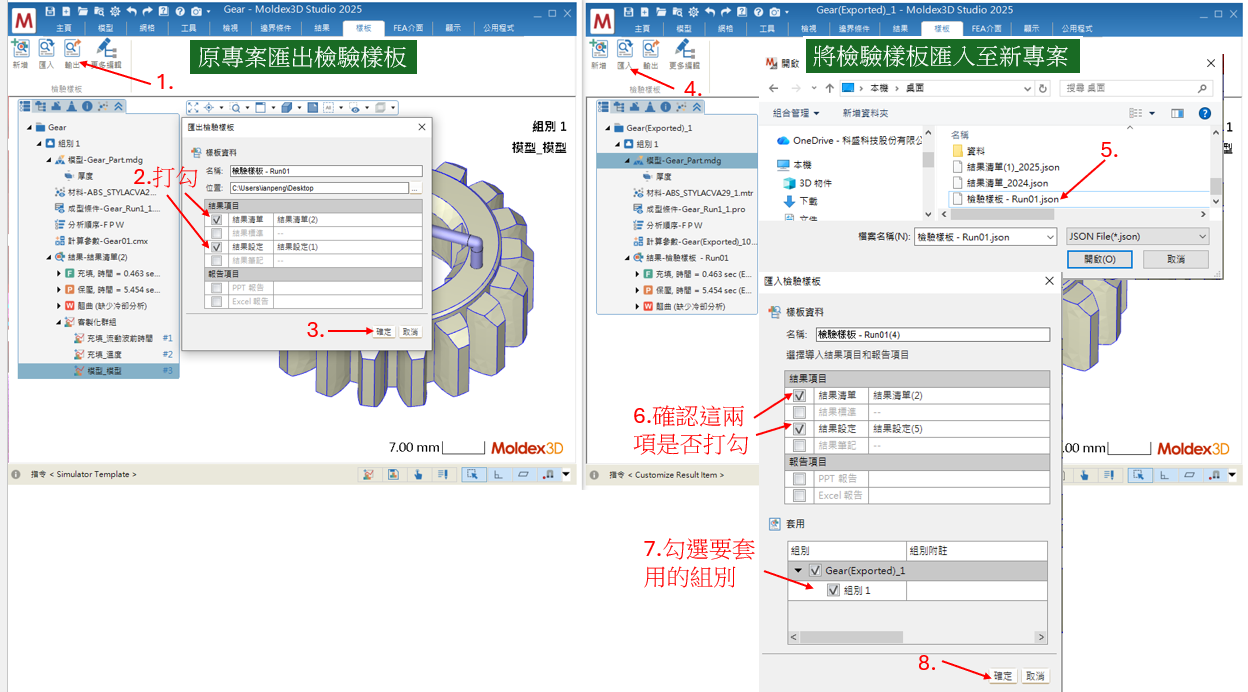The width and height of the screenshot is (1248, 692).
Task: Check the 組別 1 checkbox under Gear(Exported)_1
Action: tap(833, 590)
